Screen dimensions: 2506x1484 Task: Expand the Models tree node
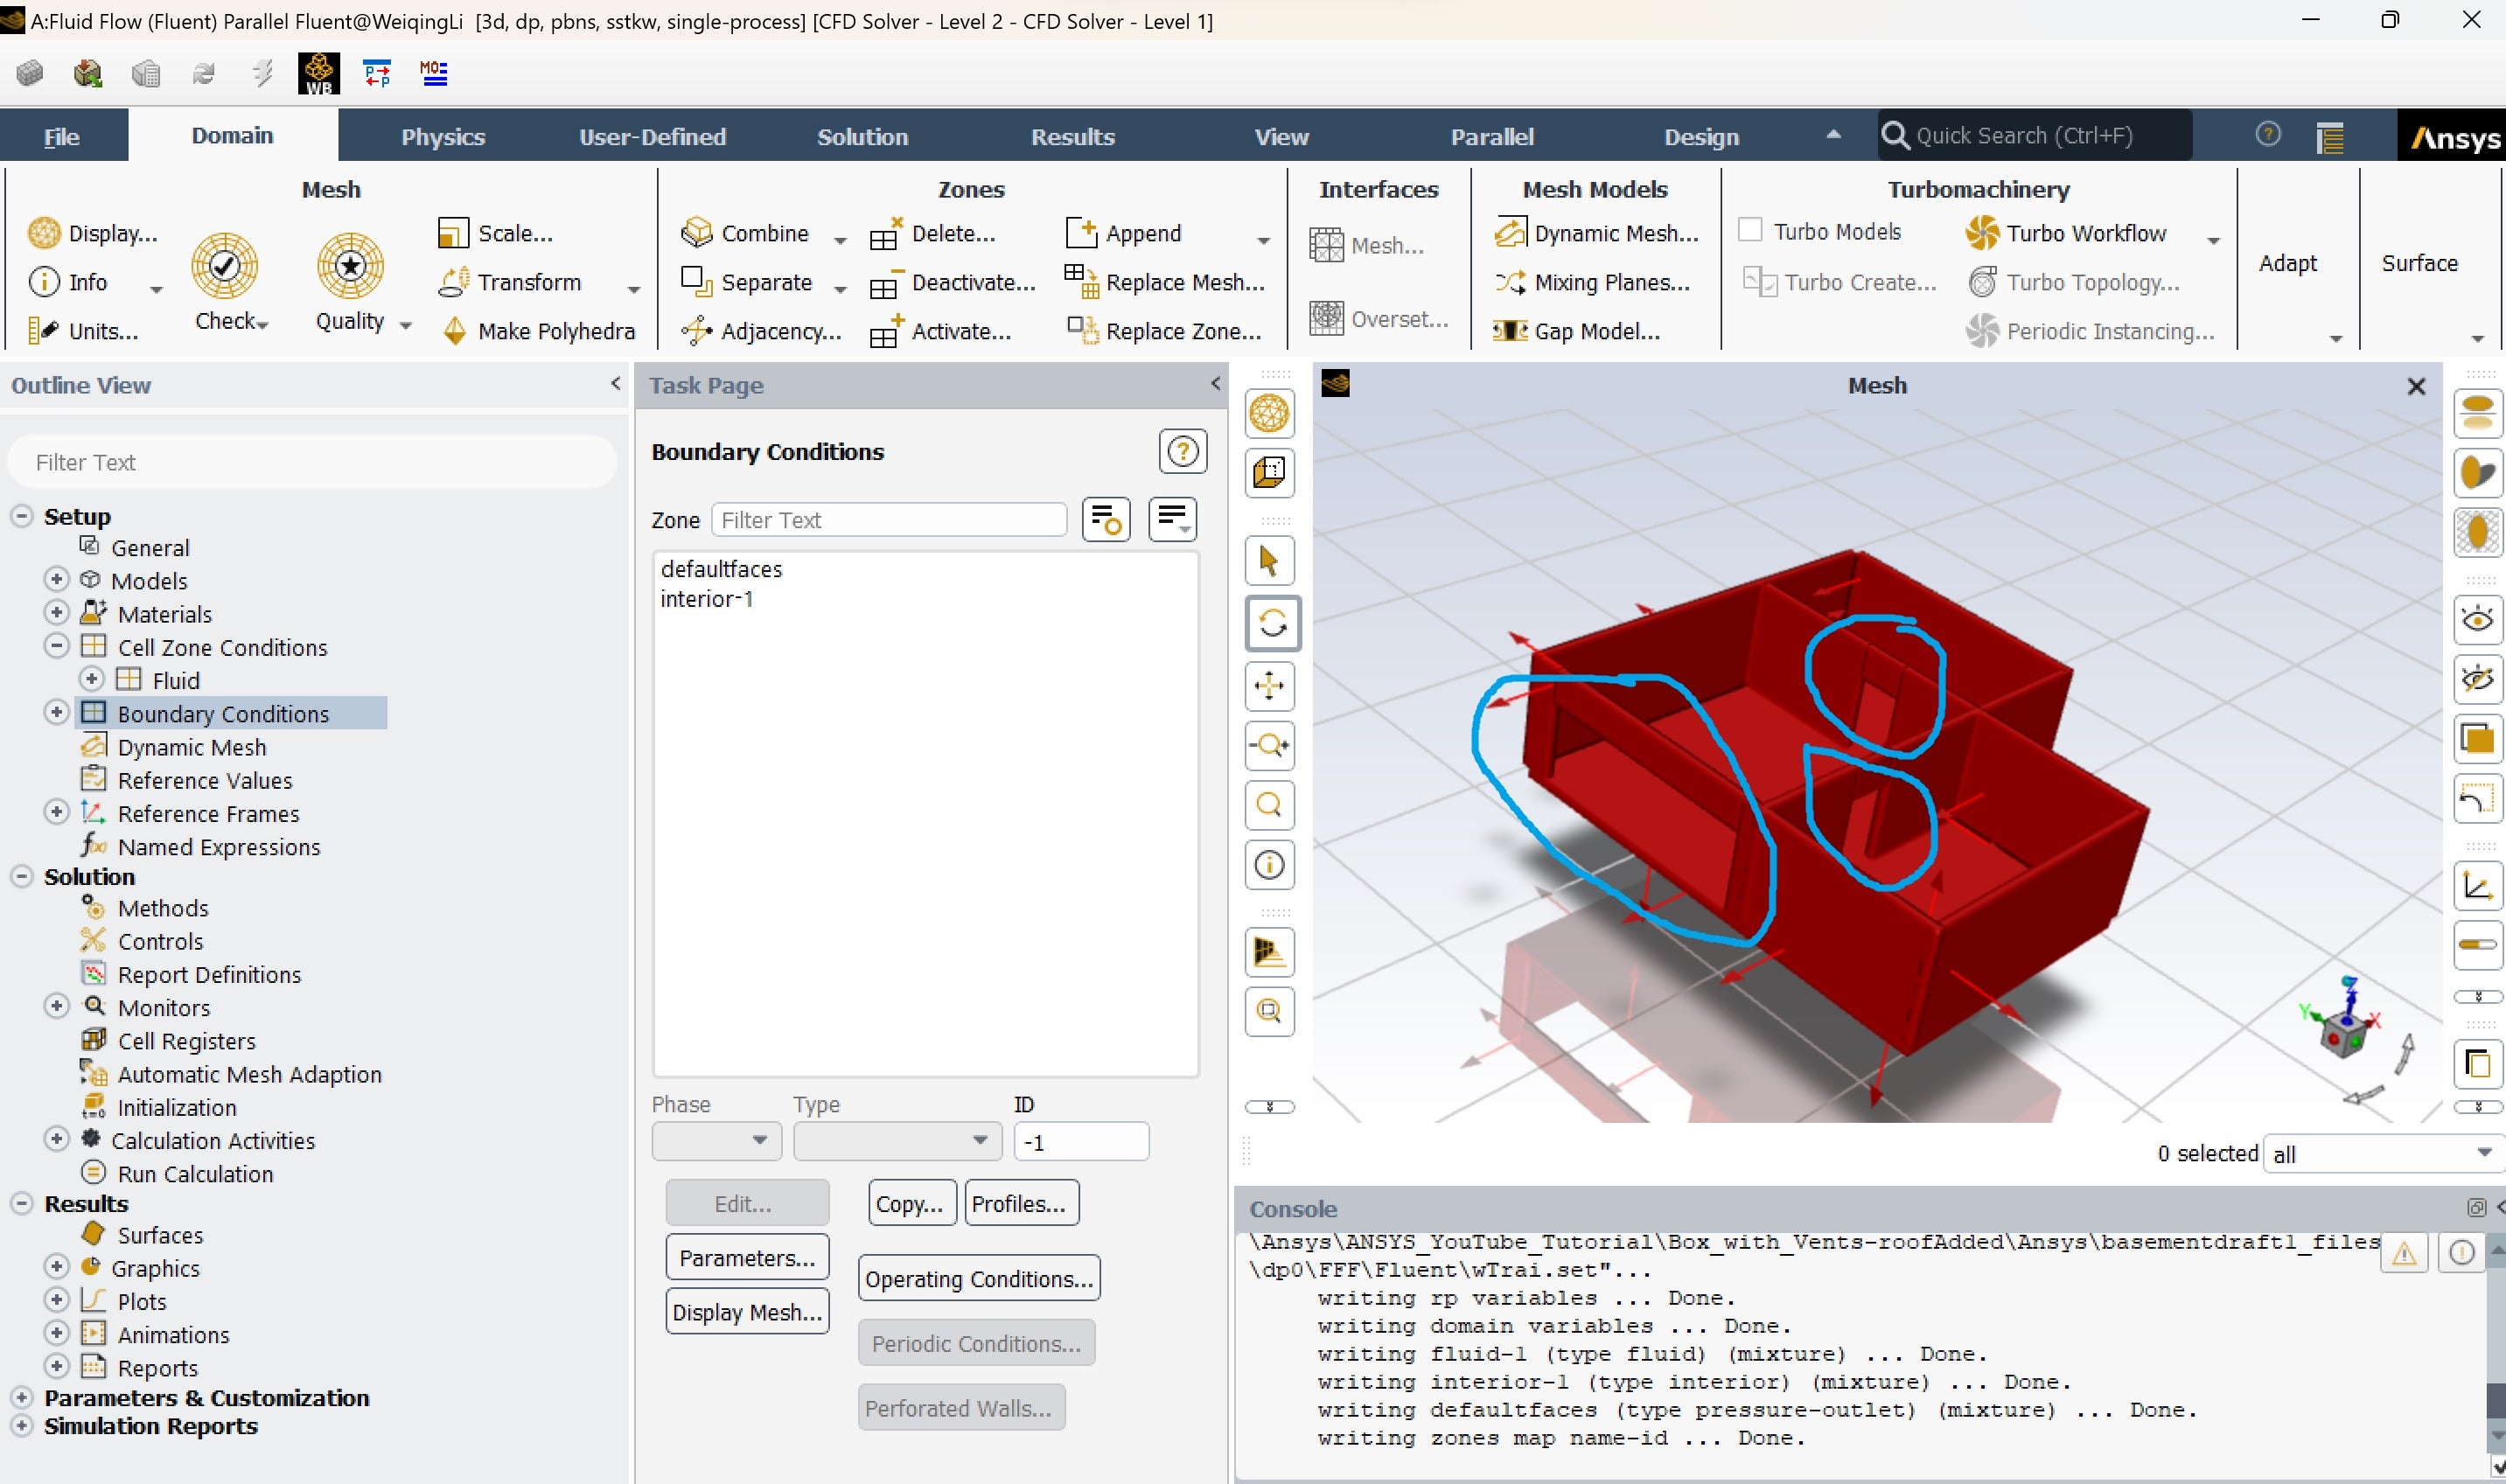(57, 580)
